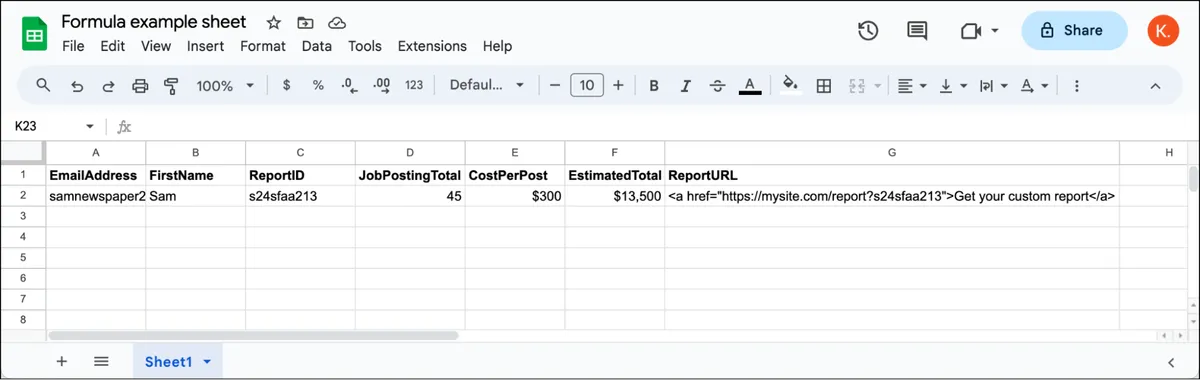The height and width of the screenshot is (380, 1200).
Task: Increase font size plus button
Action: pos(618,86)
